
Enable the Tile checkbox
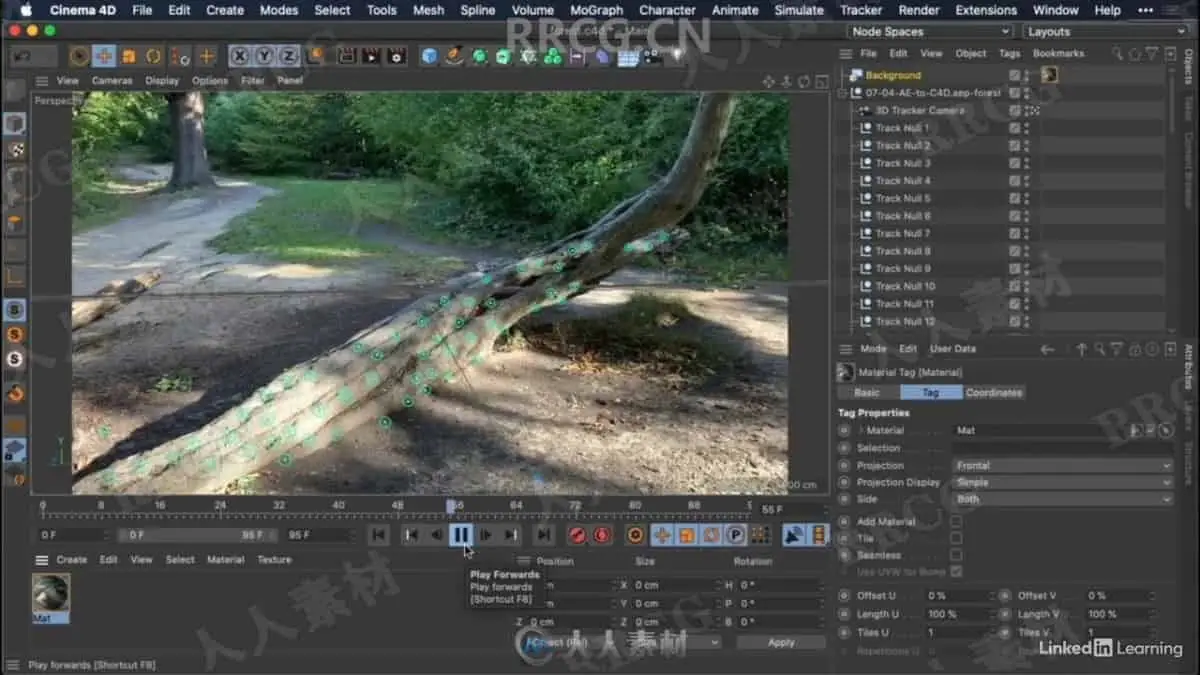956,538
